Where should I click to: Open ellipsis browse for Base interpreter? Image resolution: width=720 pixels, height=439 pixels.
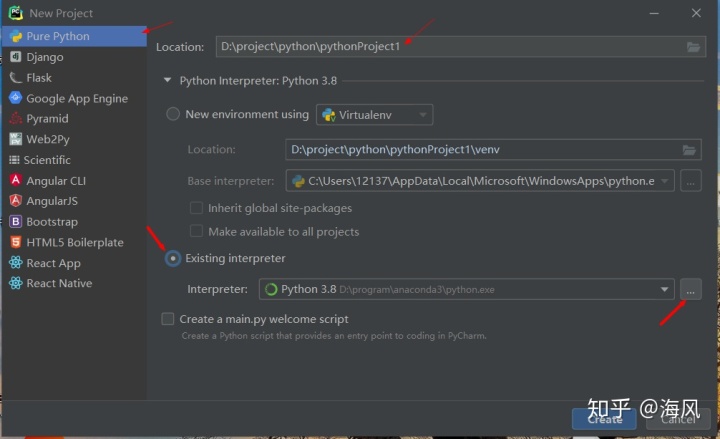(691, 181)
